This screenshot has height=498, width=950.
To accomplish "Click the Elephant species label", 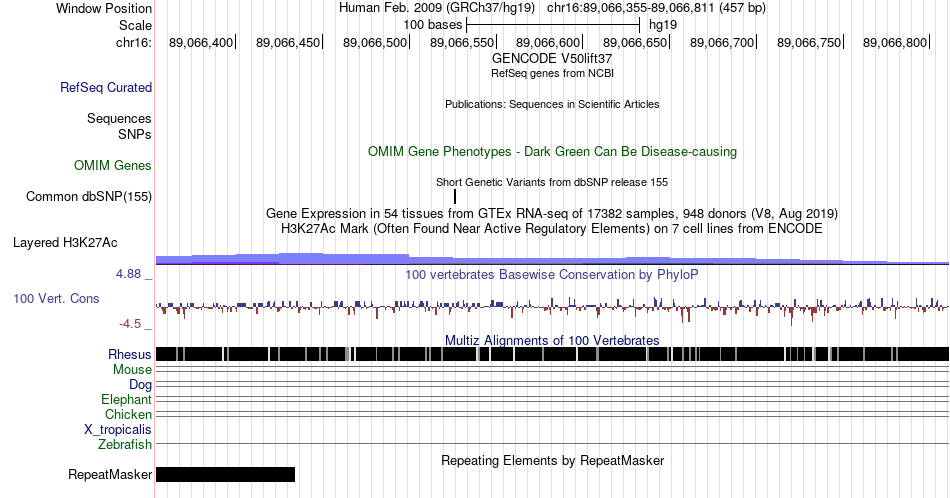I will pyautogui.click(x=127, y=400).
